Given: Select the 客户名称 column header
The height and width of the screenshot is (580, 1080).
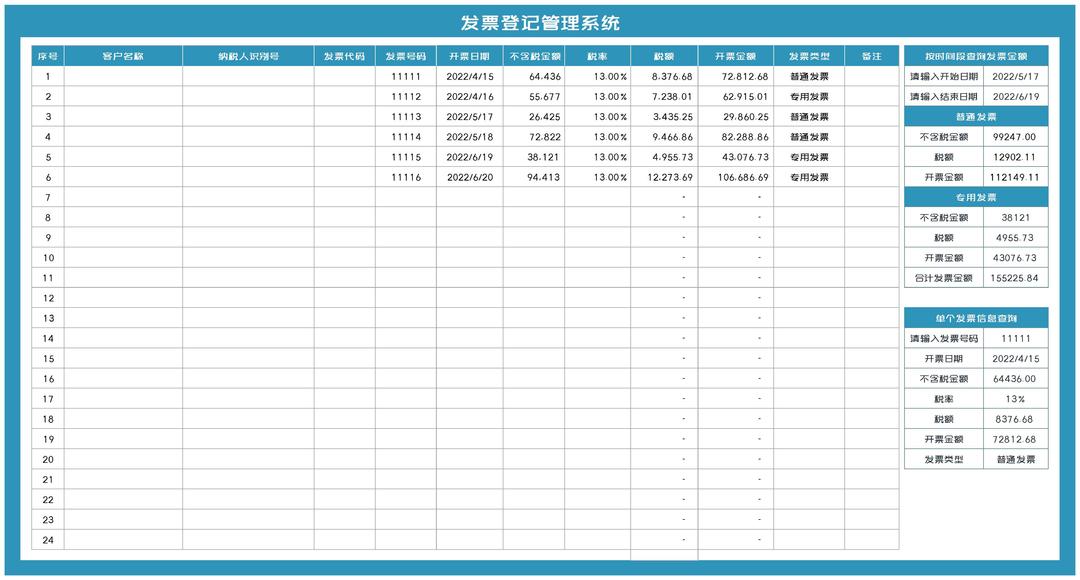Looking at the screenshot, I should click(x=123, y=56).
